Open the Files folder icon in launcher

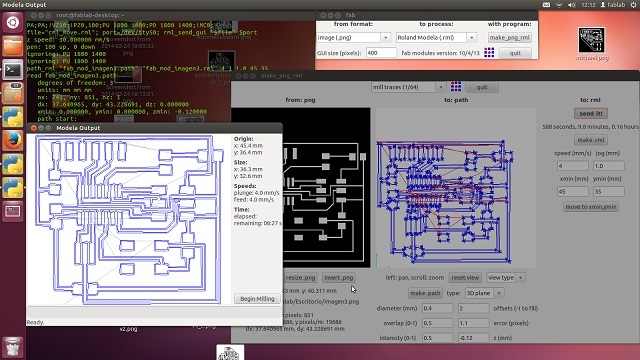point(13,46)
